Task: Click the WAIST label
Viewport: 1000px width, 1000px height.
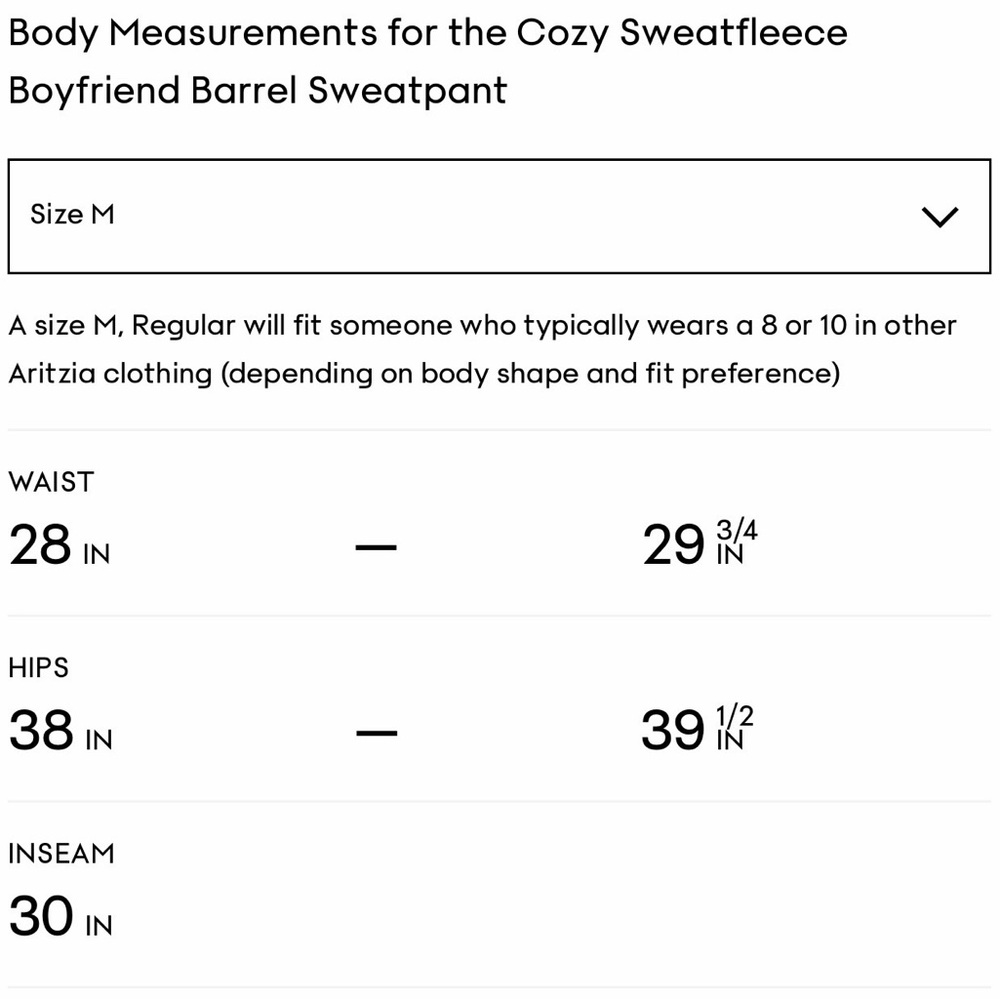Action: click(51, 482)
